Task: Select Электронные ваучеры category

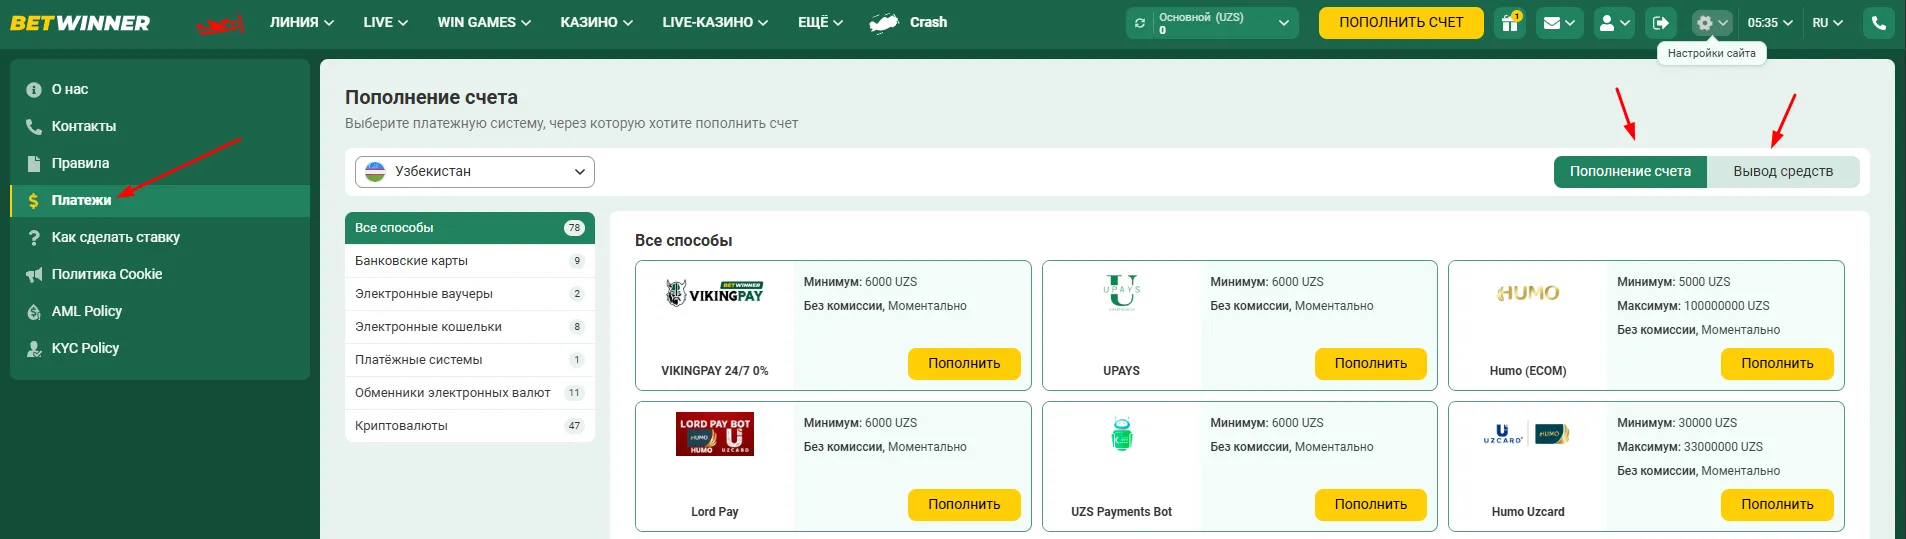Action: pyautogui.click(x=470, y=294)
